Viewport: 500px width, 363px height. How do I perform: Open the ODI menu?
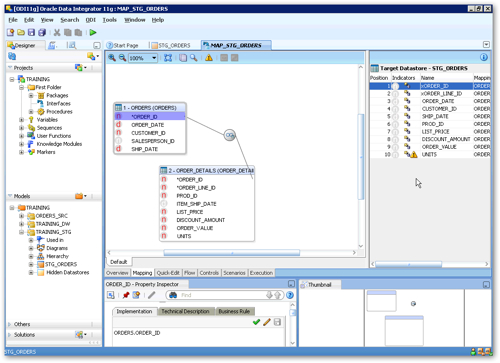[90, 20]
